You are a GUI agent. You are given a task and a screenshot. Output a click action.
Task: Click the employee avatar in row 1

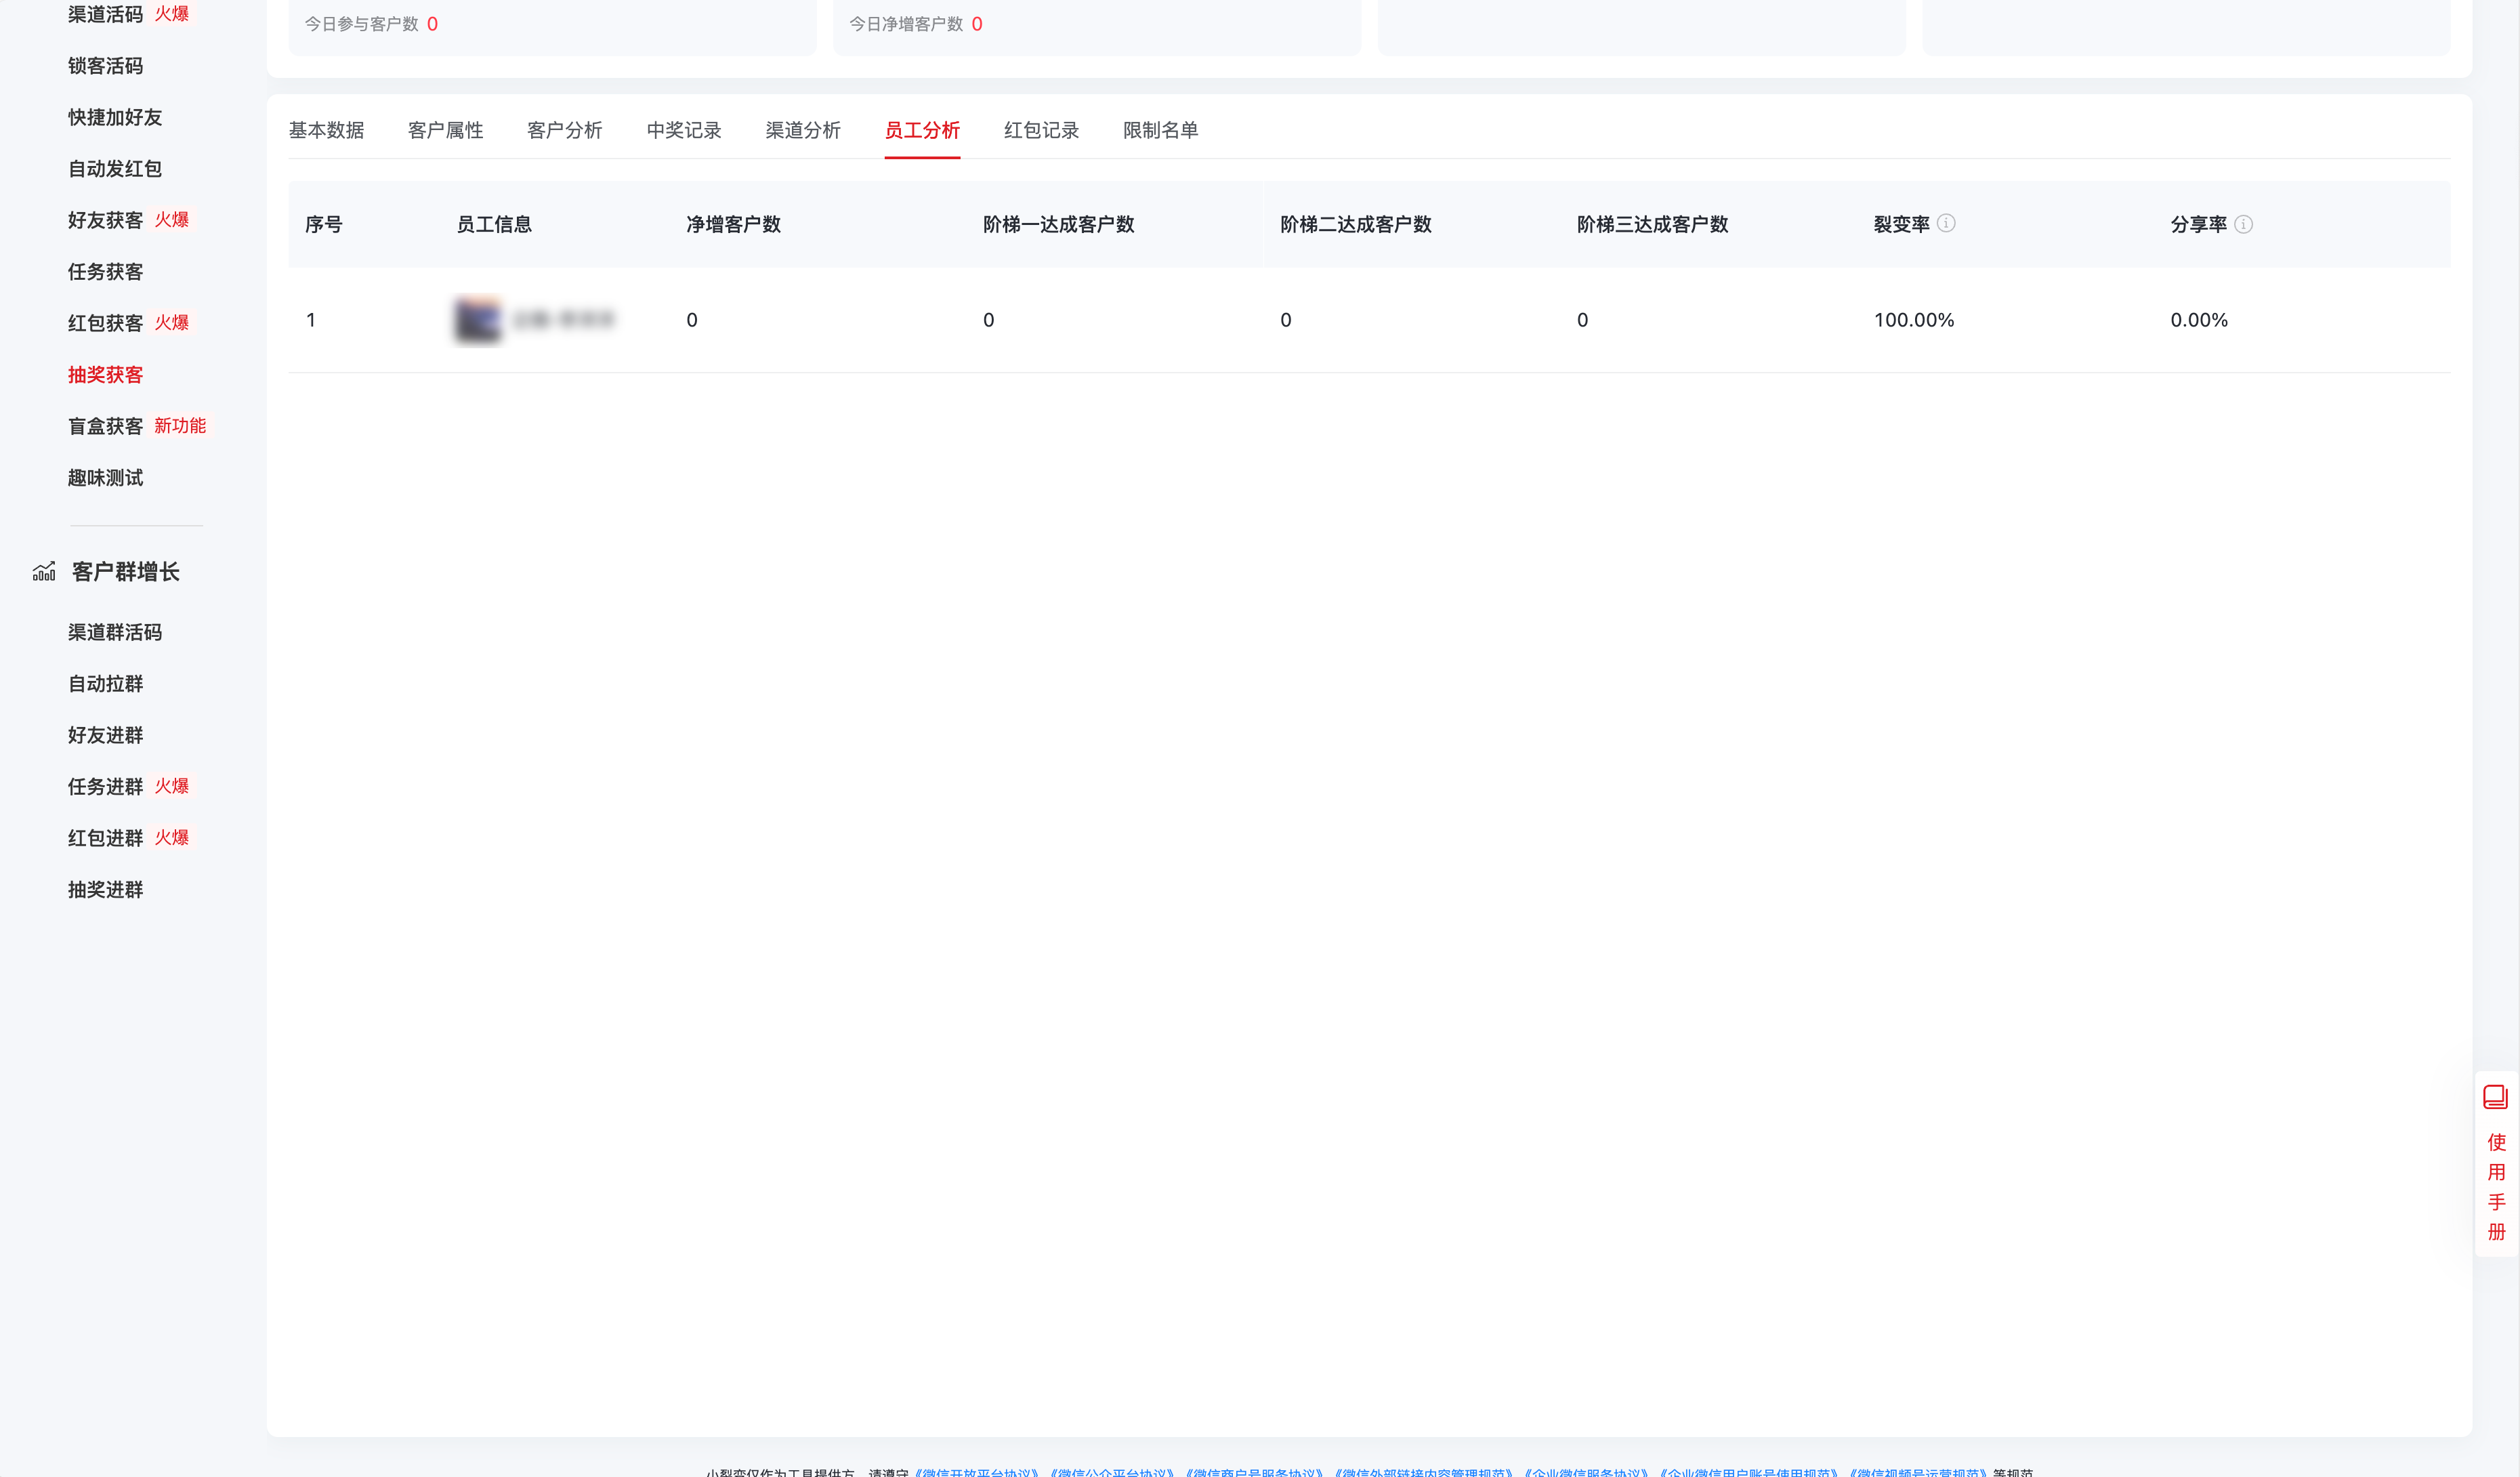[477, 321]
